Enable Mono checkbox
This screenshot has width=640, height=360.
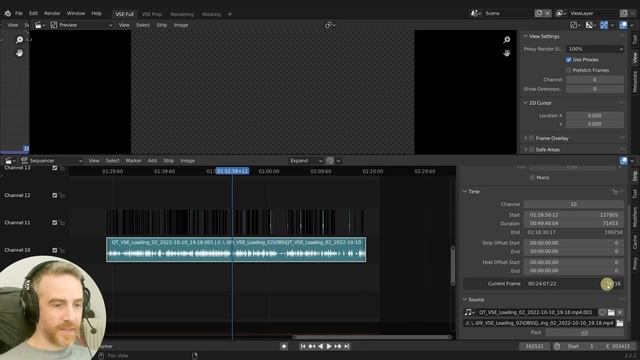coord(532,178)
